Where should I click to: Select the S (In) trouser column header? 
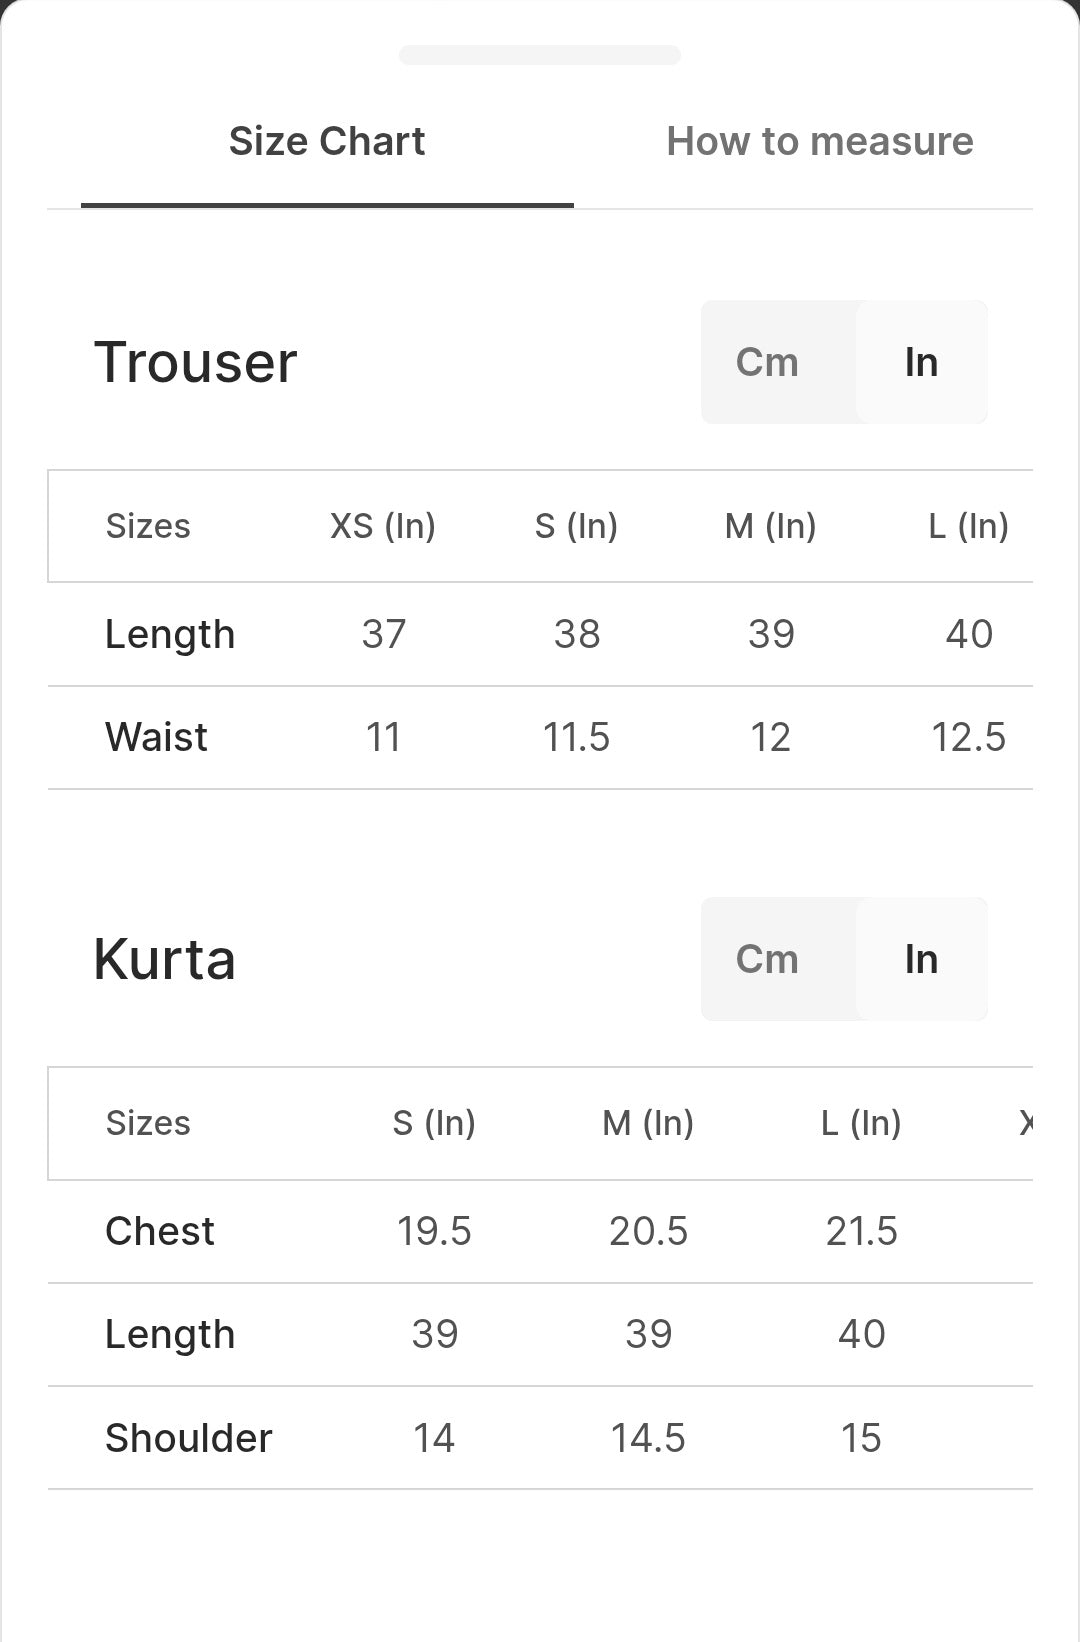576,526
